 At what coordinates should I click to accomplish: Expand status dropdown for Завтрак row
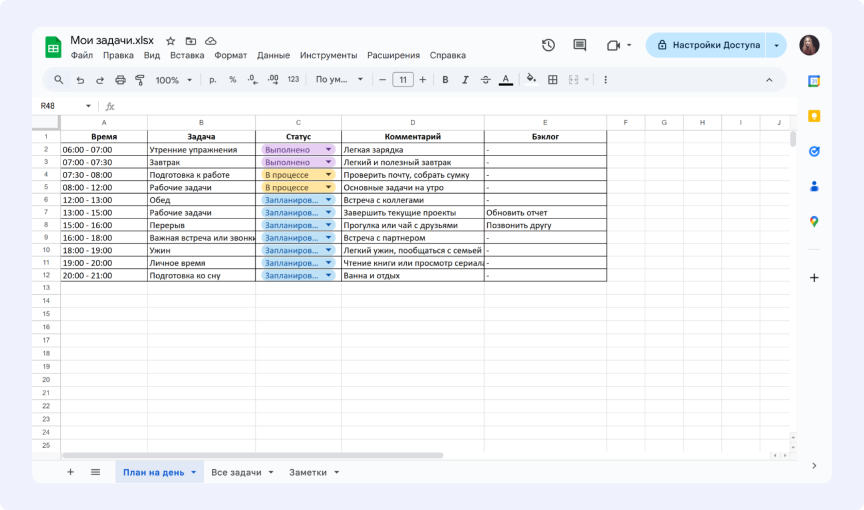(x=328, y=162)
